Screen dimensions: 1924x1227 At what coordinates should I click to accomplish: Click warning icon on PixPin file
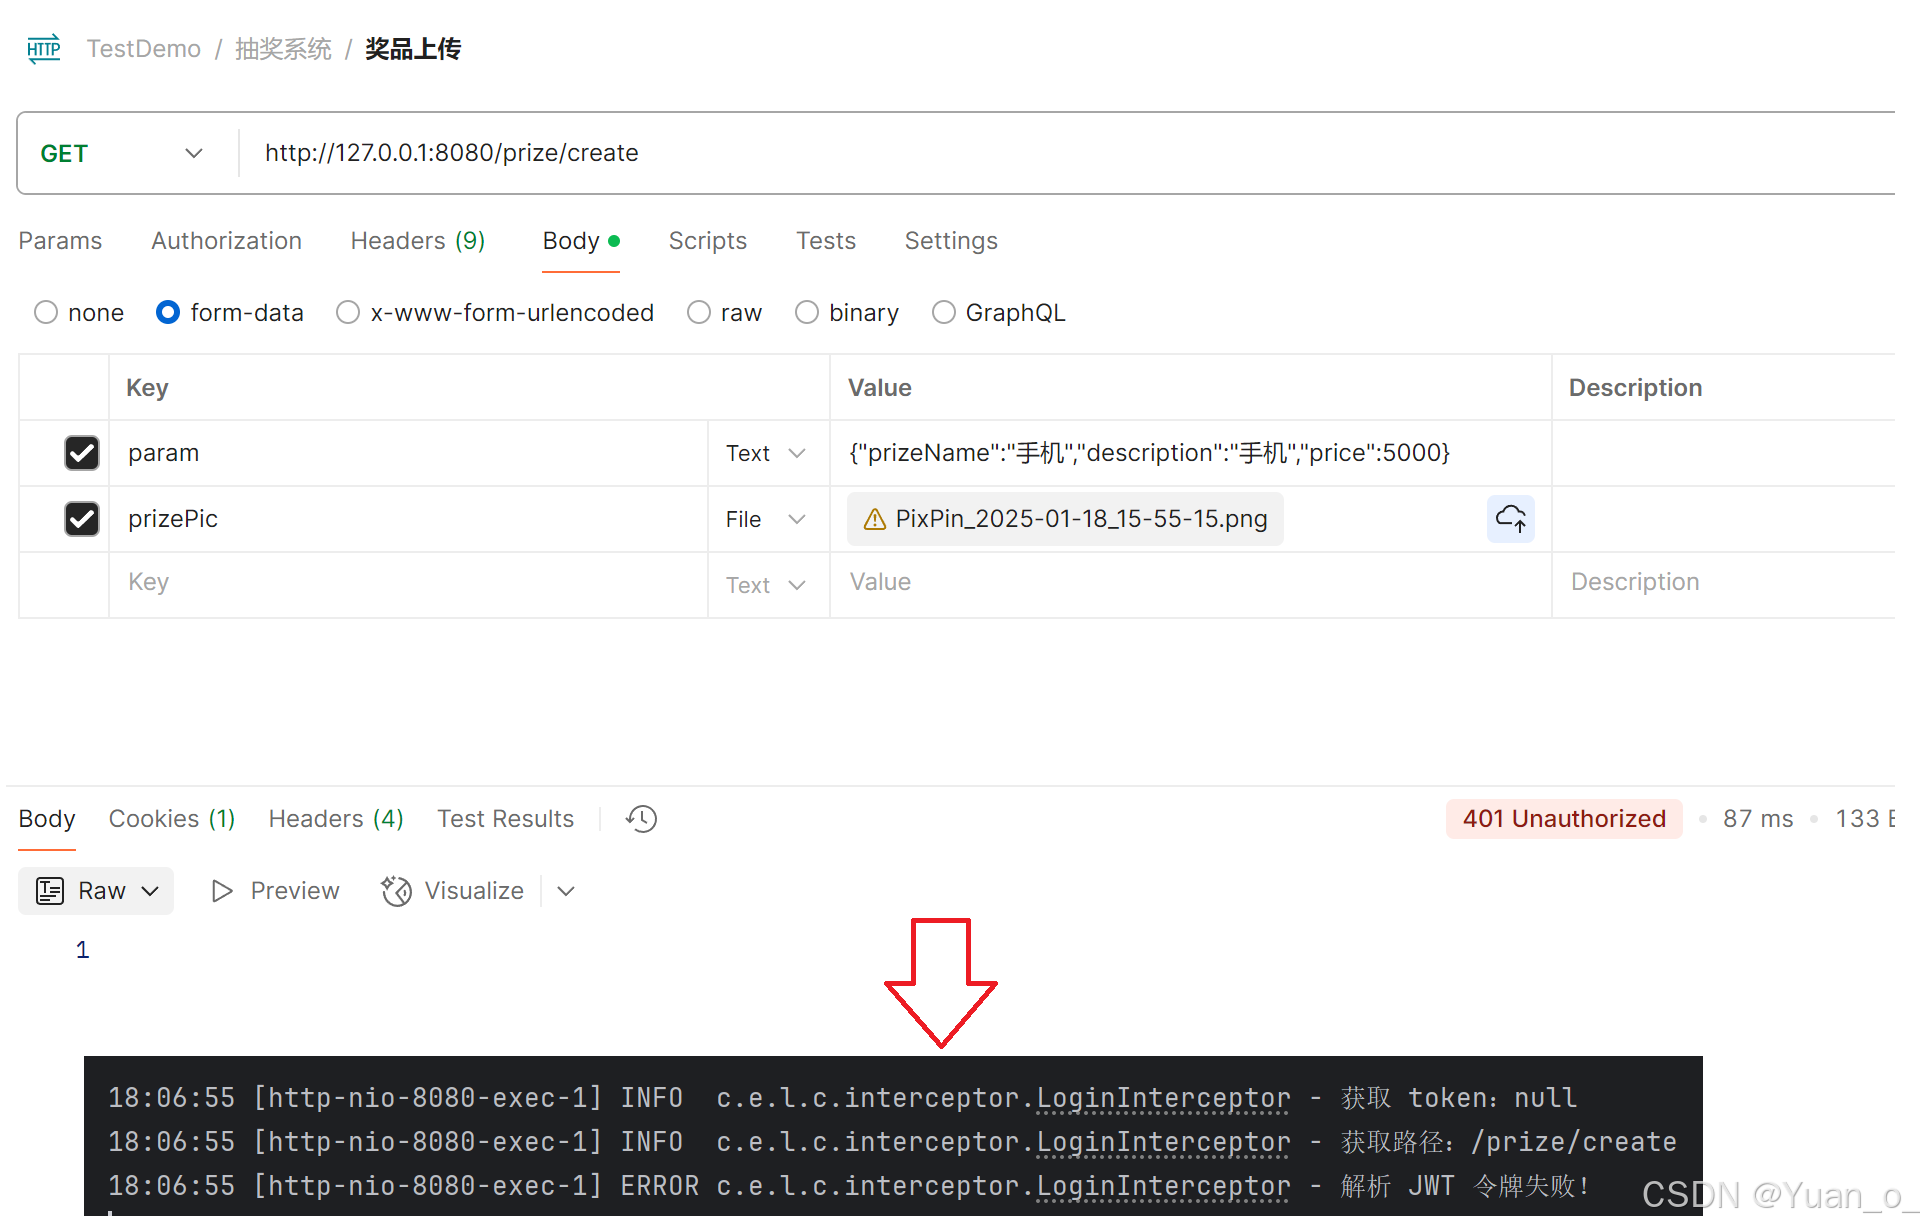[874, 519]
